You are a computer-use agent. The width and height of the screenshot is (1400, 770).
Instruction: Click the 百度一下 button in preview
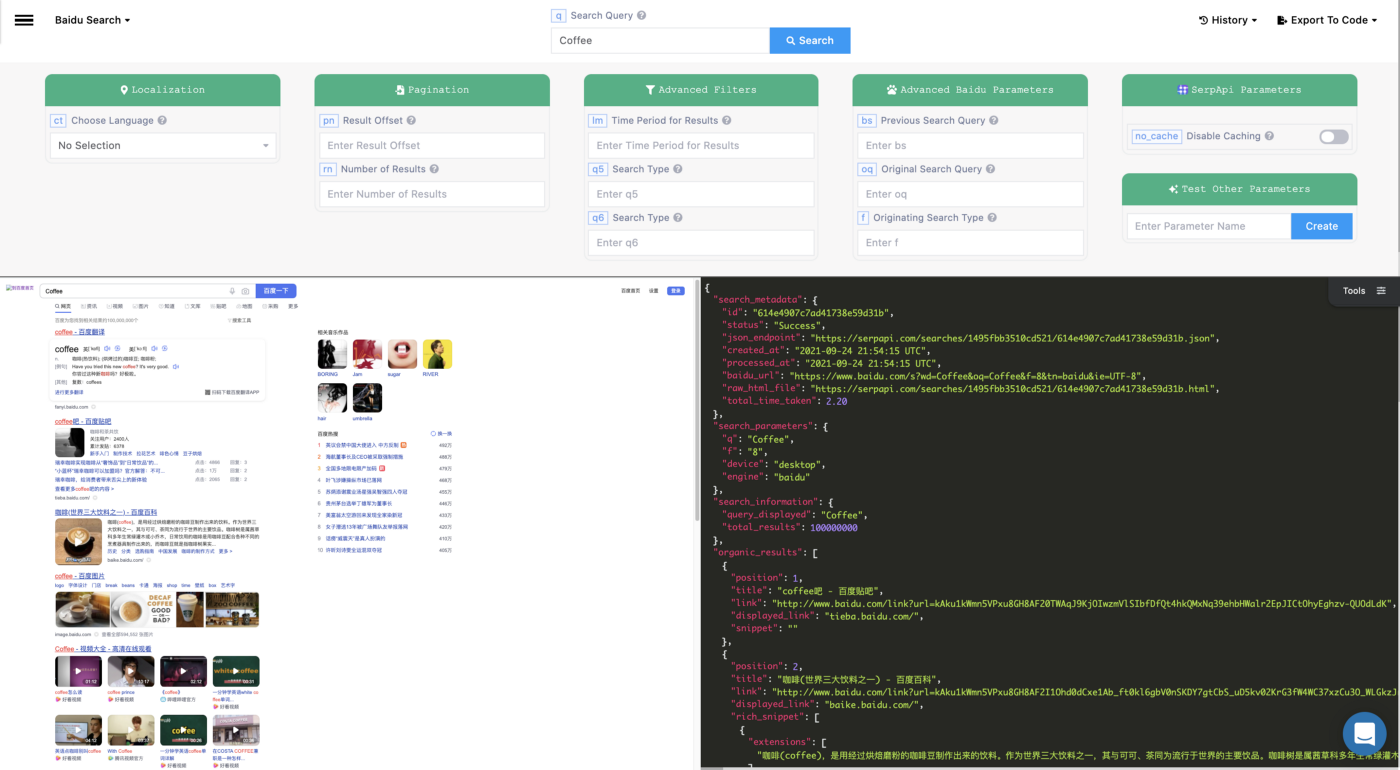pos(276,291)
